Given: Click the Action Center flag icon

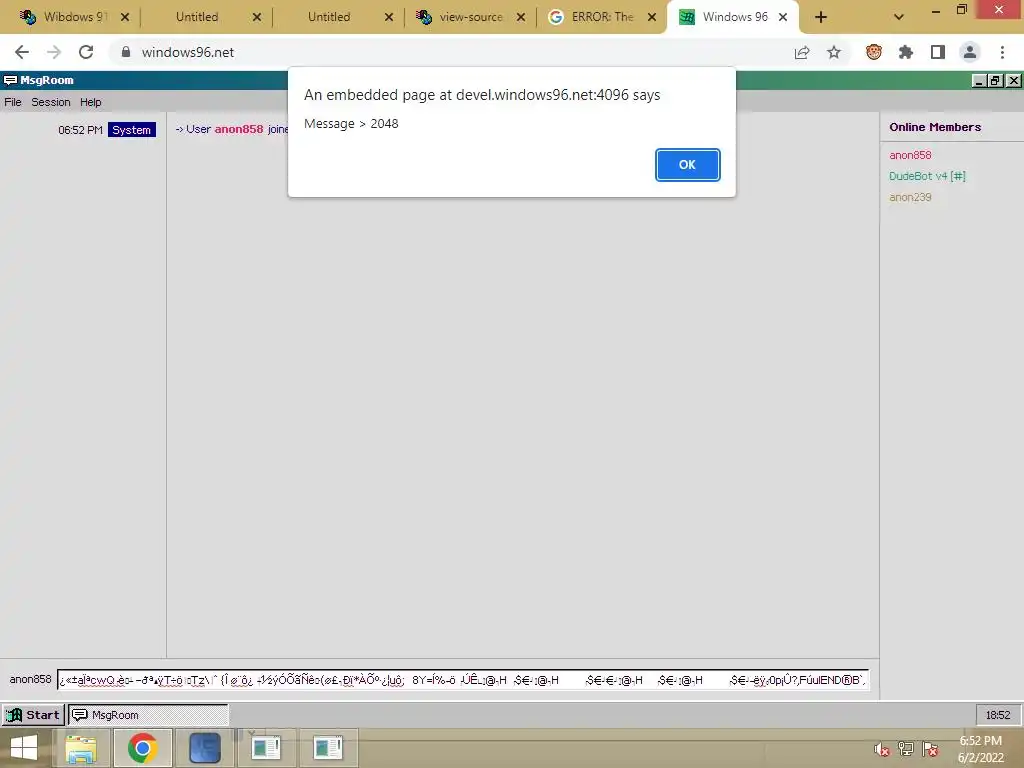Looking at the screenshot, I should (931, 749).
